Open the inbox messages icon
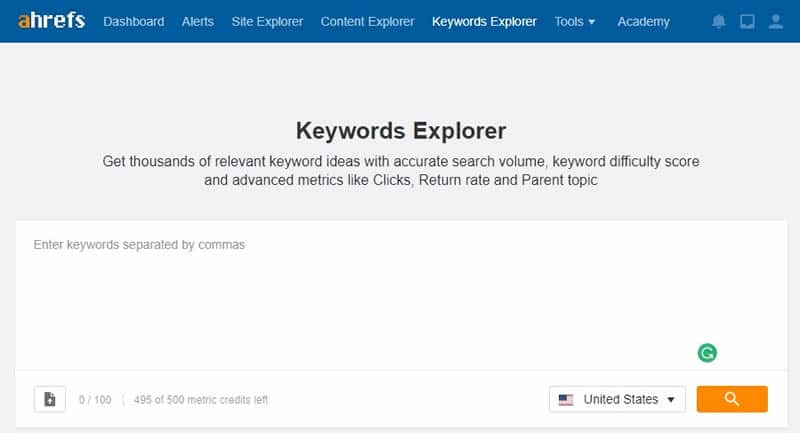The width and height of the screenshot is (800, 433). click(x=747, y=22)
